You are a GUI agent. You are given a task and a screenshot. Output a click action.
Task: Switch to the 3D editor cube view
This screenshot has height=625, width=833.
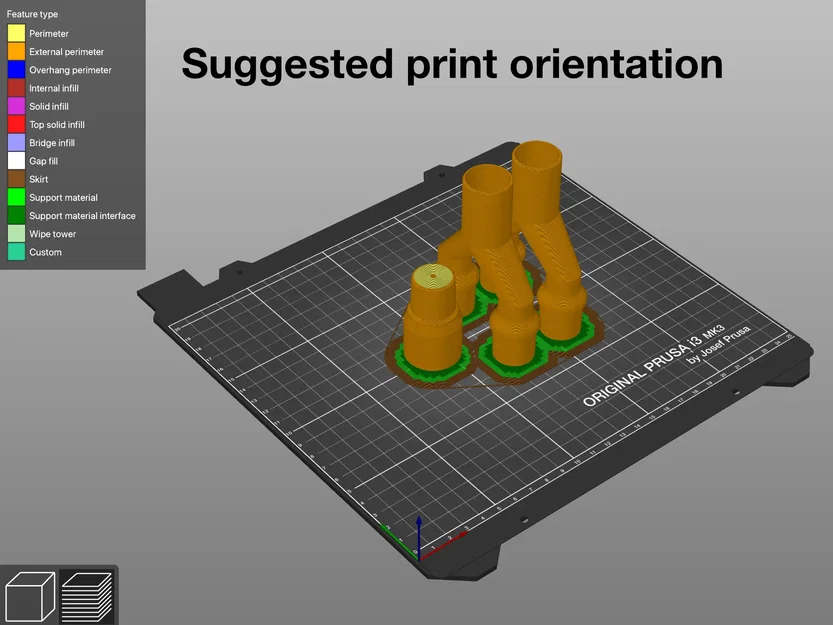point(30,596)
